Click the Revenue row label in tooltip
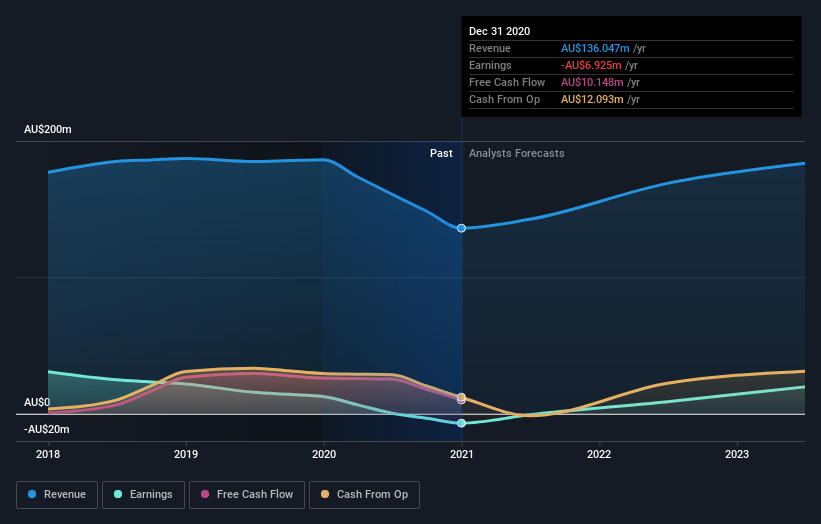 490,48
